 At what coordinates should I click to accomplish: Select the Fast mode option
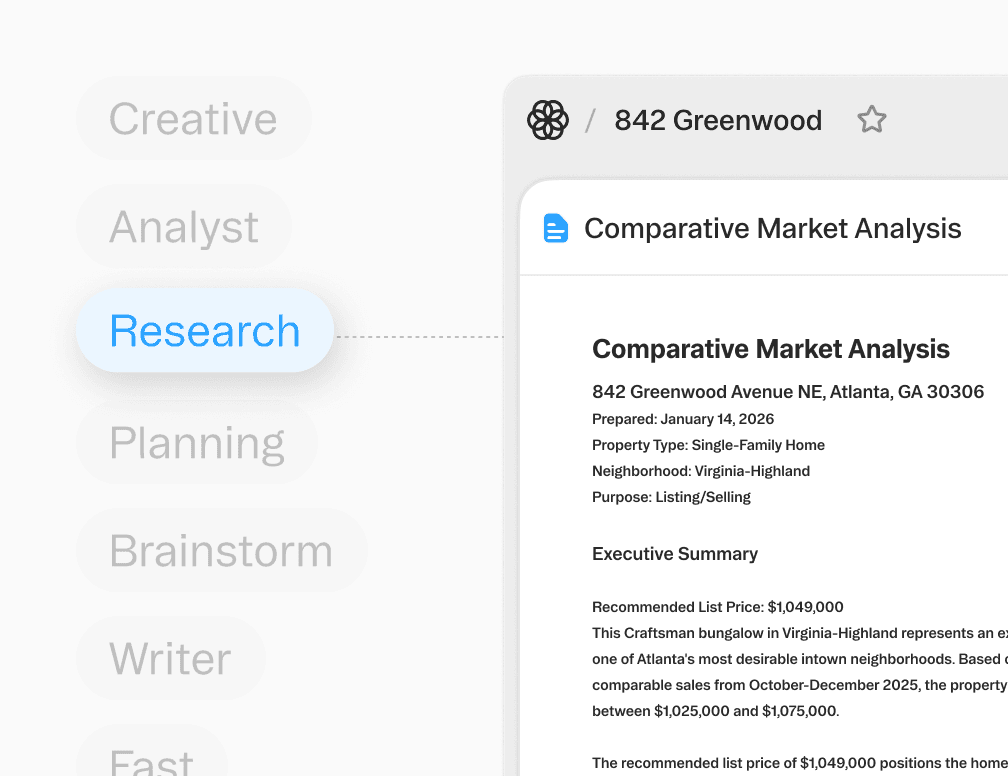point(152,758)
